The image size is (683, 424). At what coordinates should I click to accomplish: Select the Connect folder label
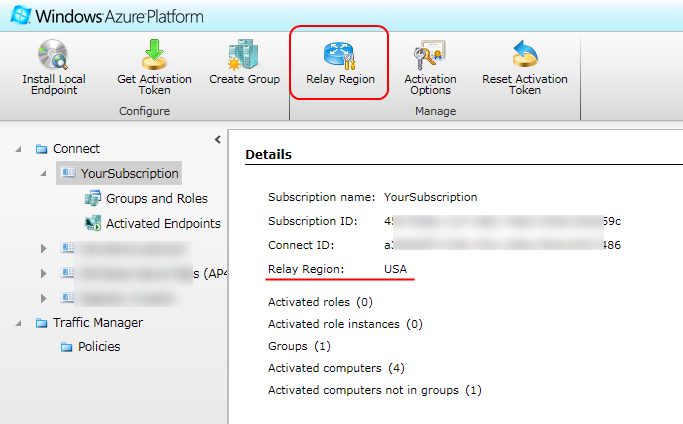pyautogui.click(x=76, y=149)
